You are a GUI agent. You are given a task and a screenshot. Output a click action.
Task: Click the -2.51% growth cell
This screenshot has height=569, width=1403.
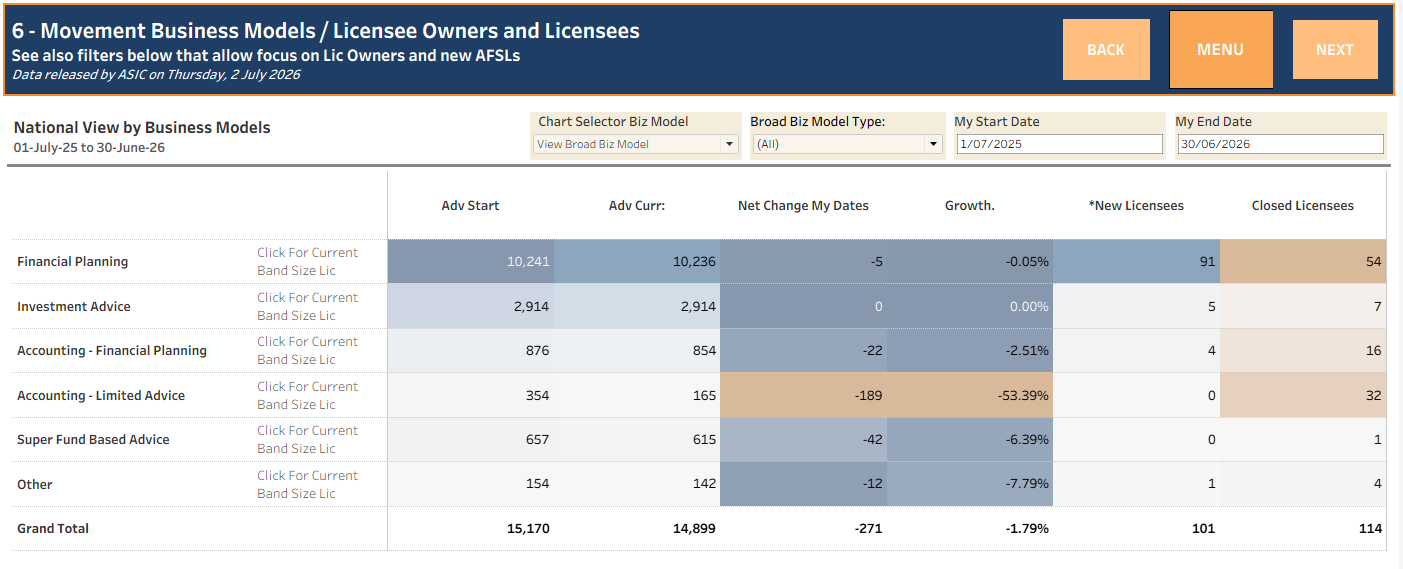970,350
